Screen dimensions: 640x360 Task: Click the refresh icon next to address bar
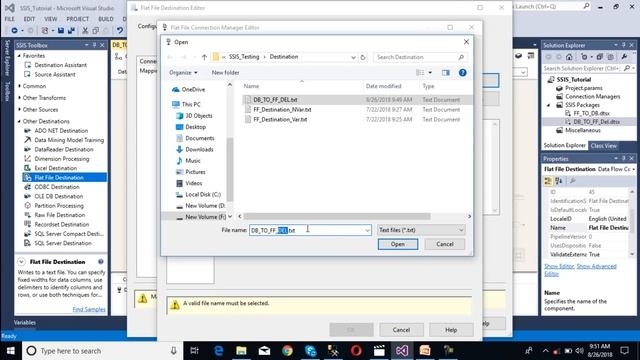coord(363,57)
